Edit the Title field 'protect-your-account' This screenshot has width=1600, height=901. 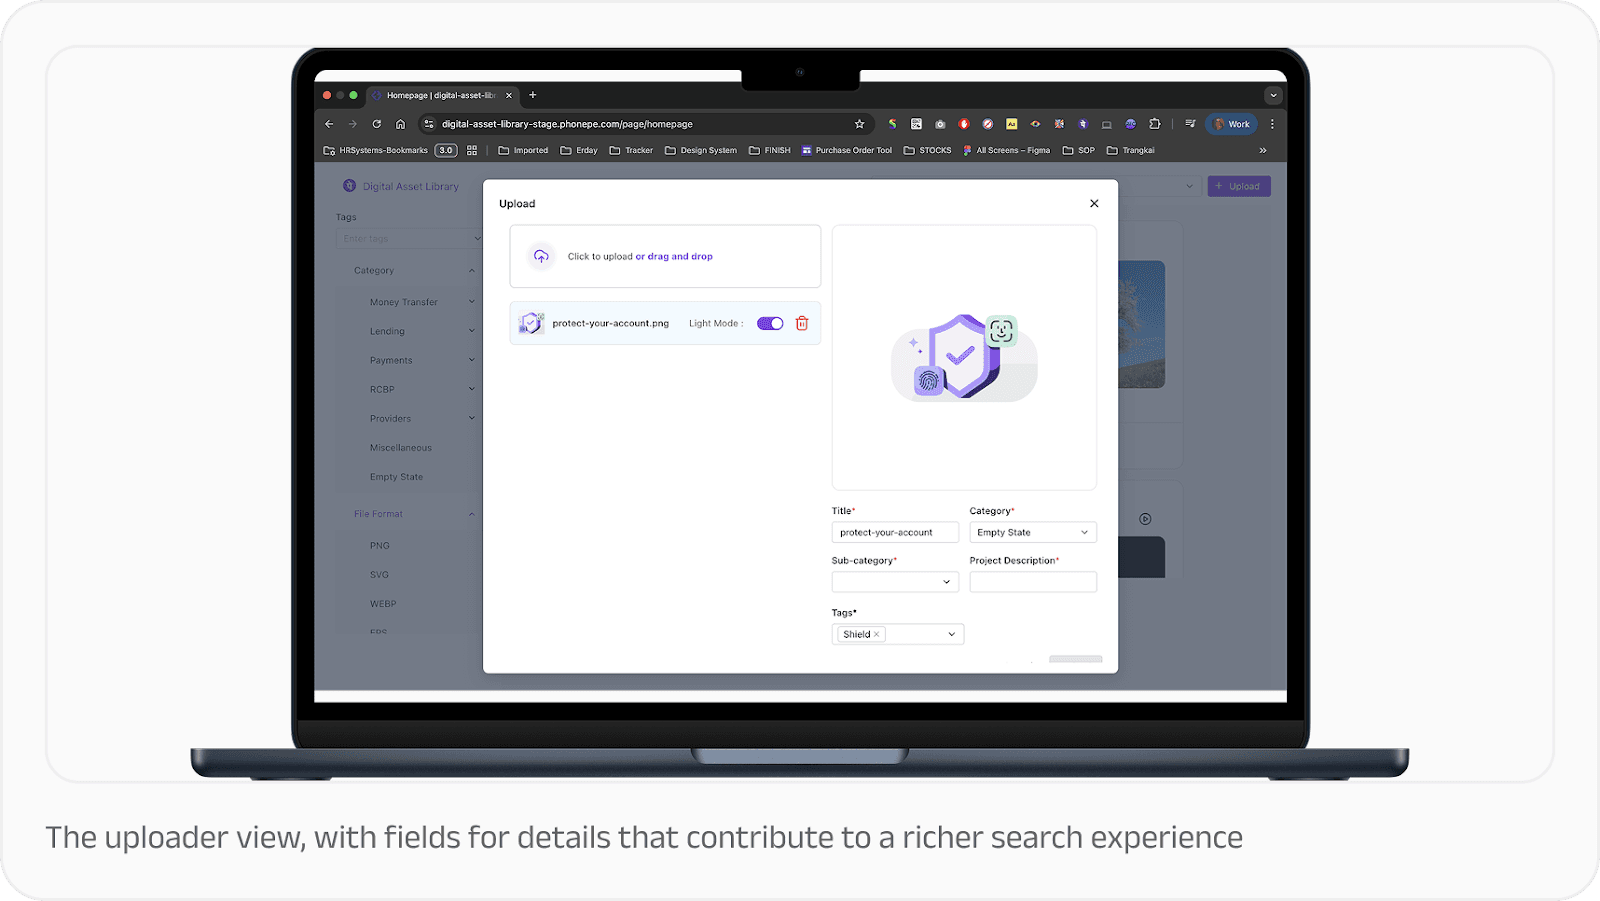click(895, 532)
